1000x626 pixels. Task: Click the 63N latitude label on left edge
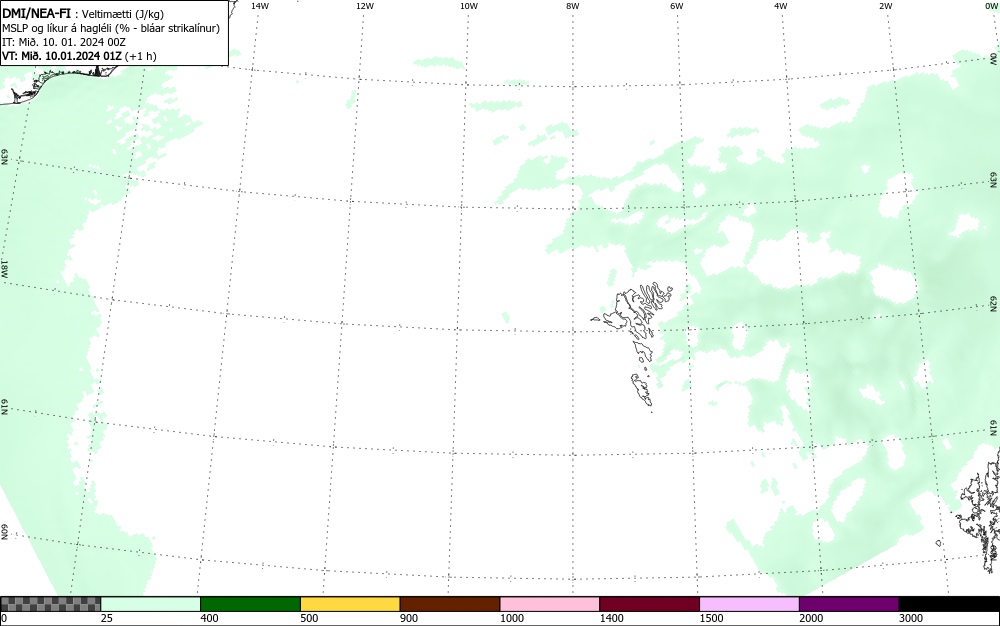click(x=4, y=157)
